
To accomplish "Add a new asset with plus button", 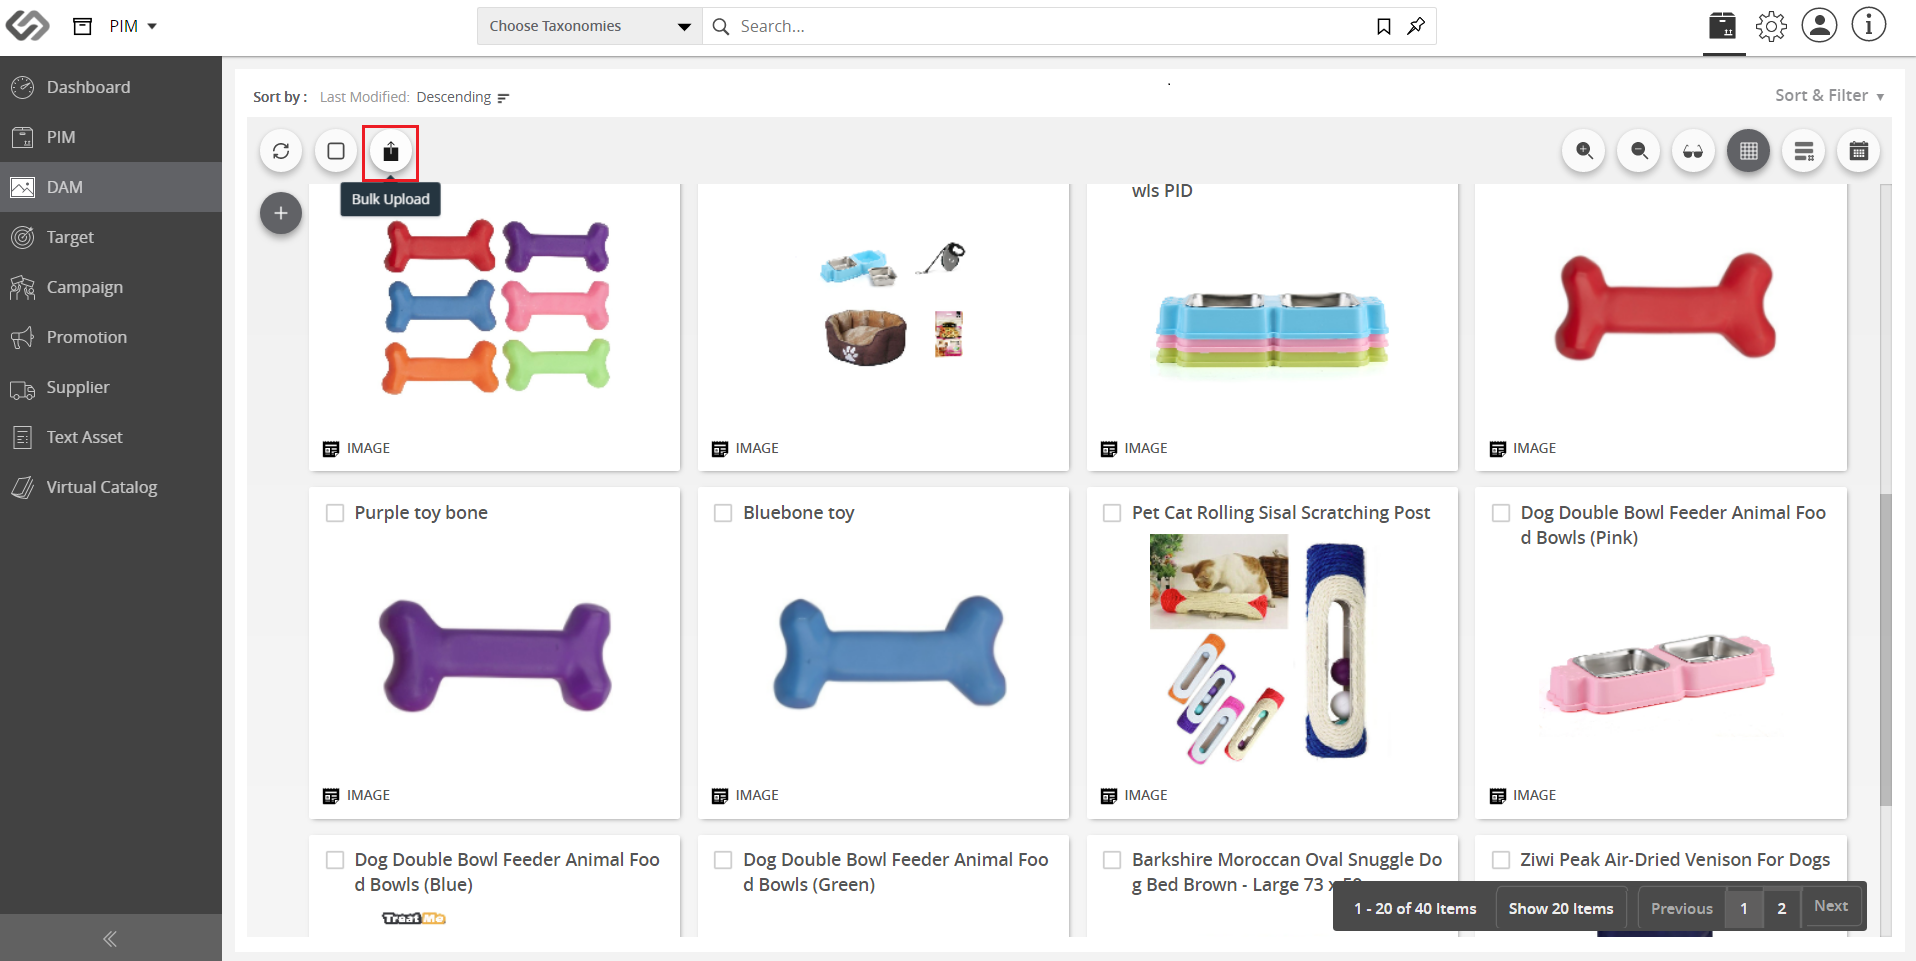I will 281,213.
